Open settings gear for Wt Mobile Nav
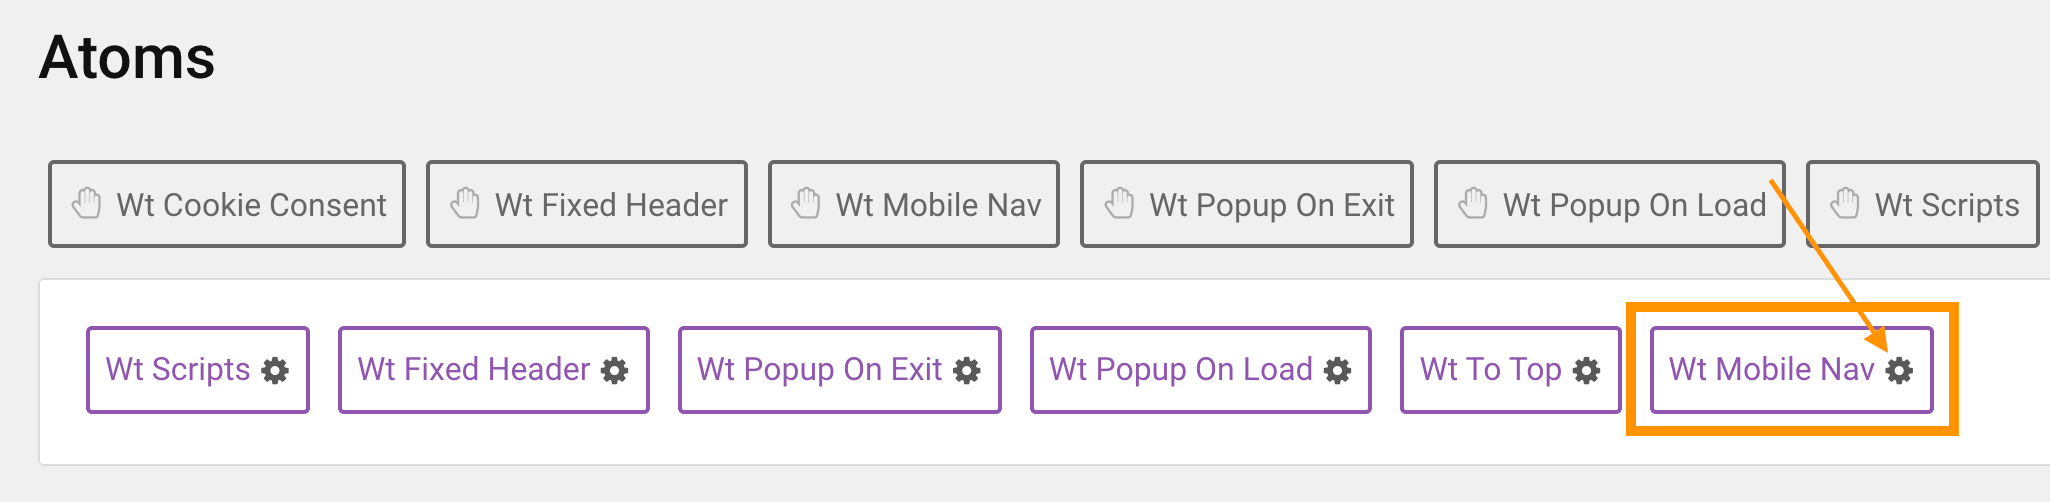2050x502 pixels. point(1899,371)
